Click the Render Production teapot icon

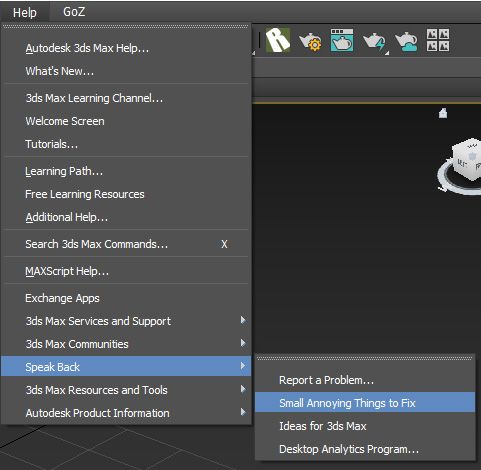[x=375, y=42]
